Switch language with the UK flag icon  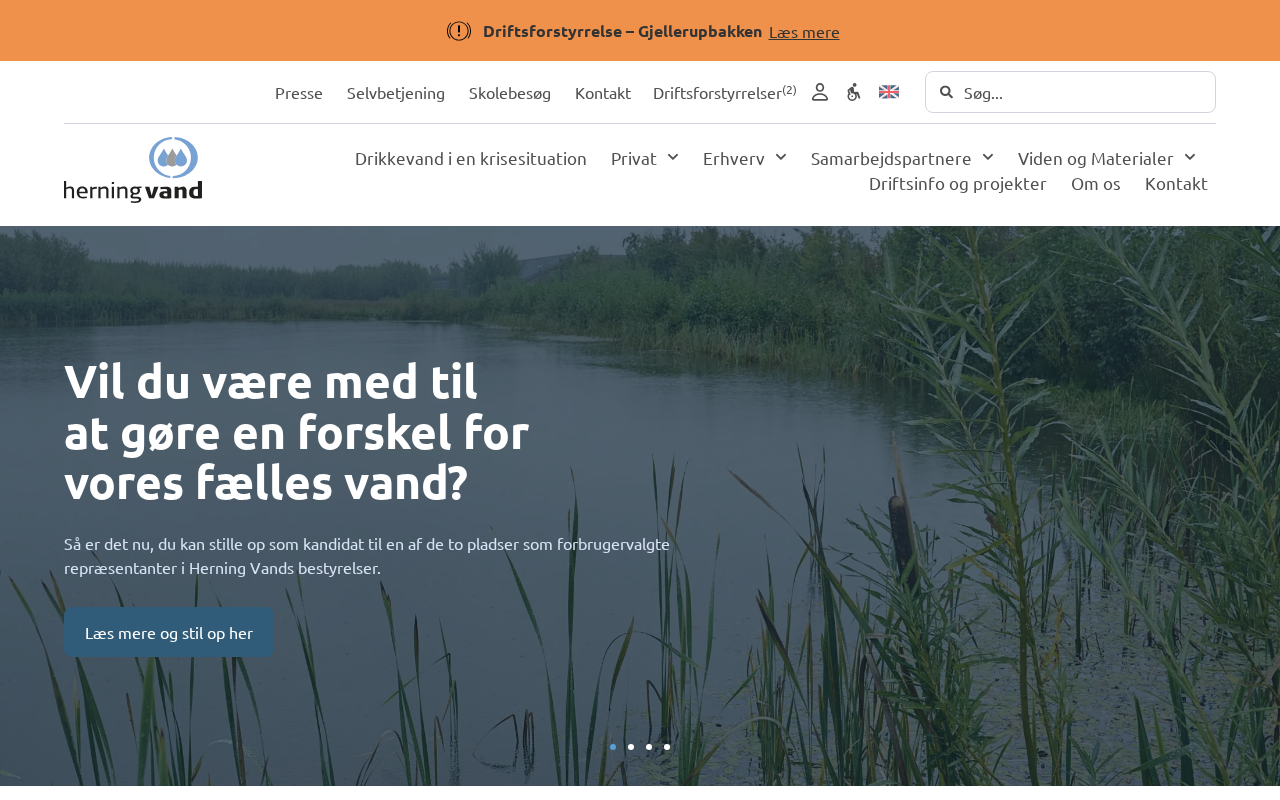(889, 92)
